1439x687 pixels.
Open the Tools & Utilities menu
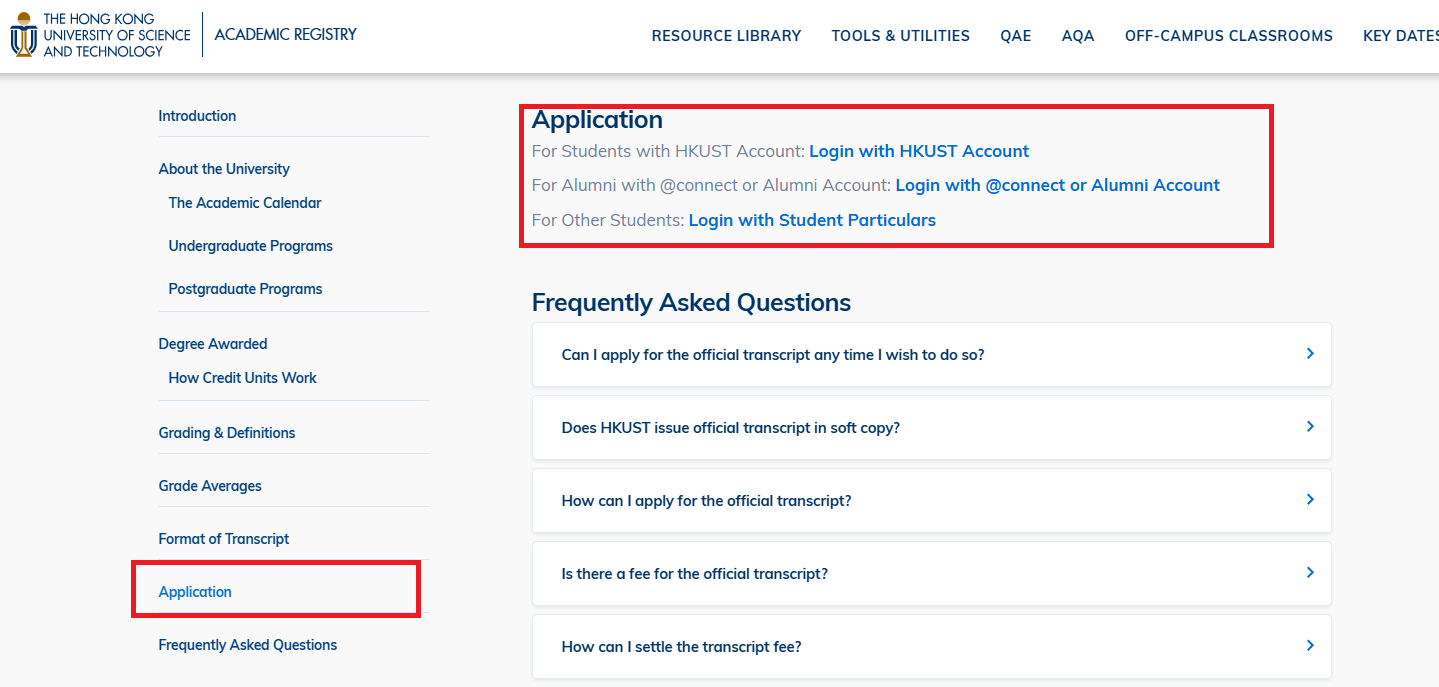[900, 36]
